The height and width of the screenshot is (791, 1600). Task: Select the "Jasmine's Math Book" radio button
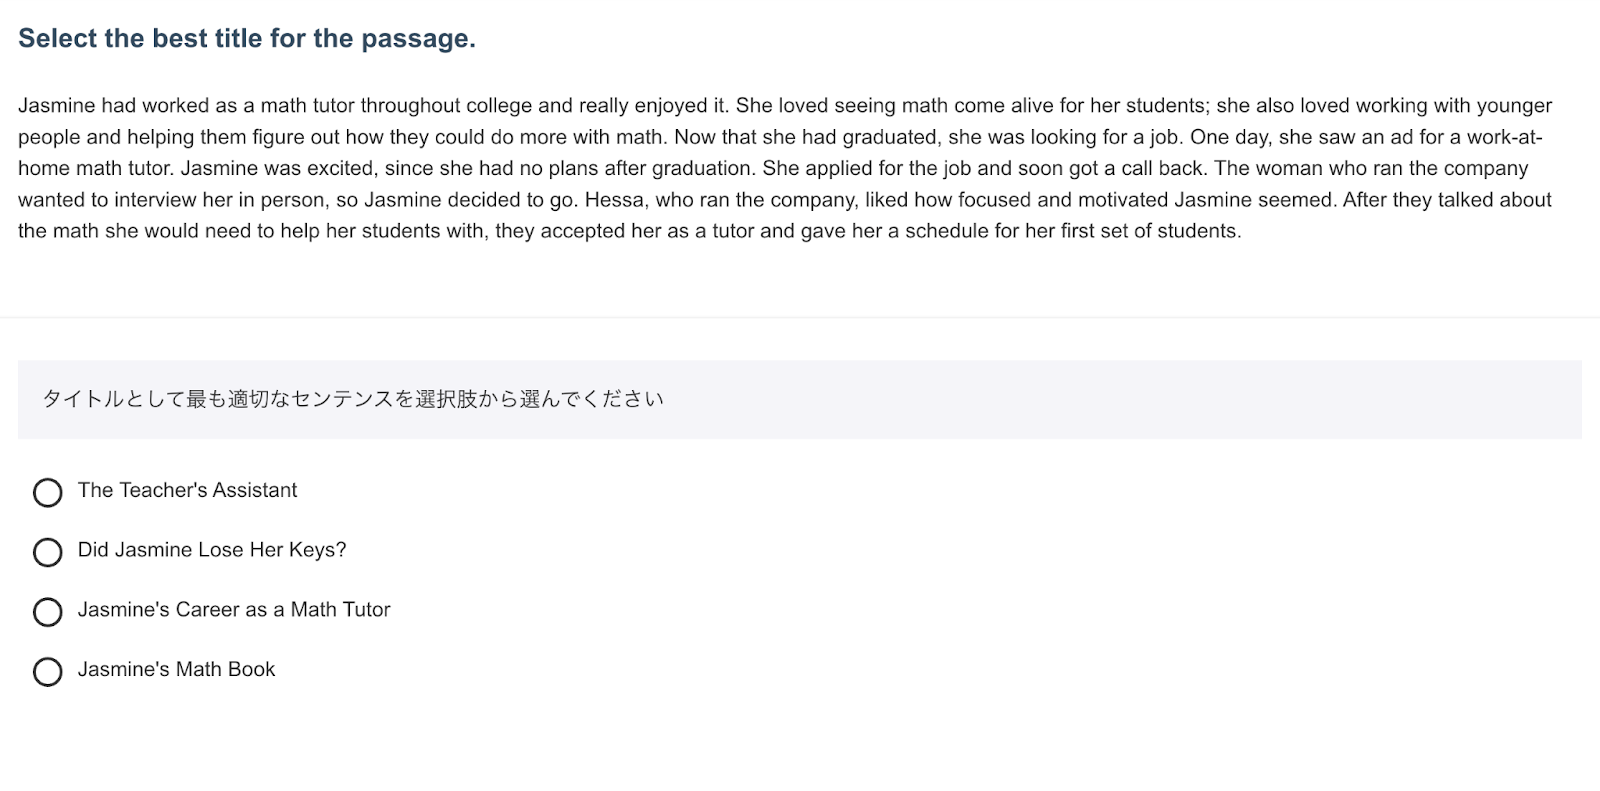47,671
